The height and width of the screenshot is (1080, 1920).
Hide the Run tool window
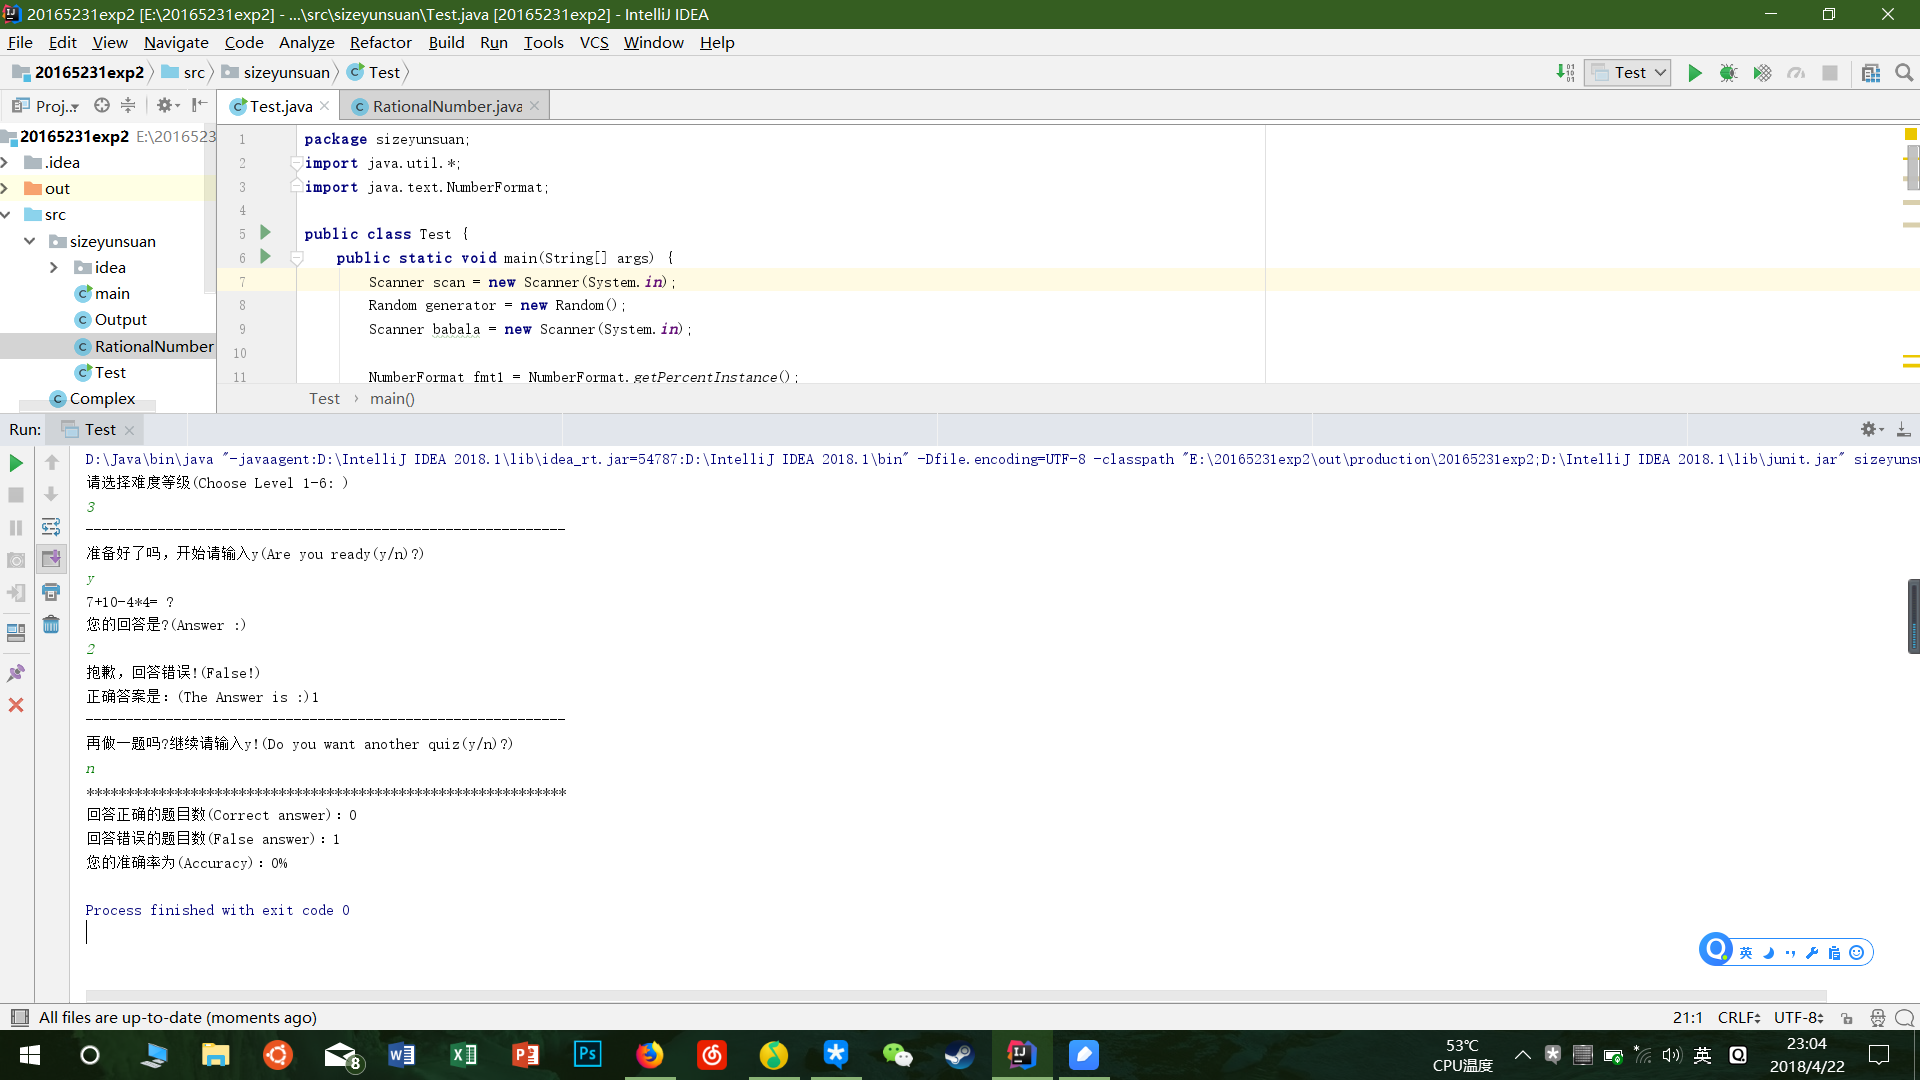(1903, 429)
